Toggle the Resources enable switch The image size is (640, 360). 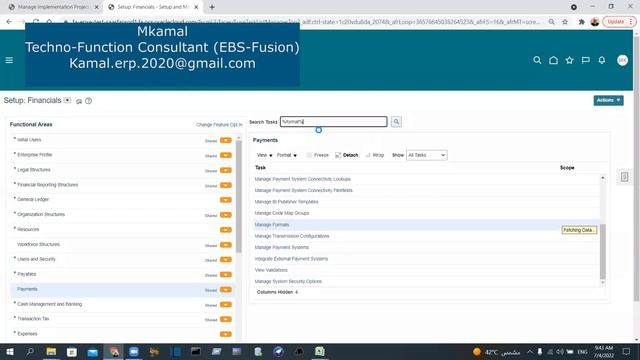(226, 230)
